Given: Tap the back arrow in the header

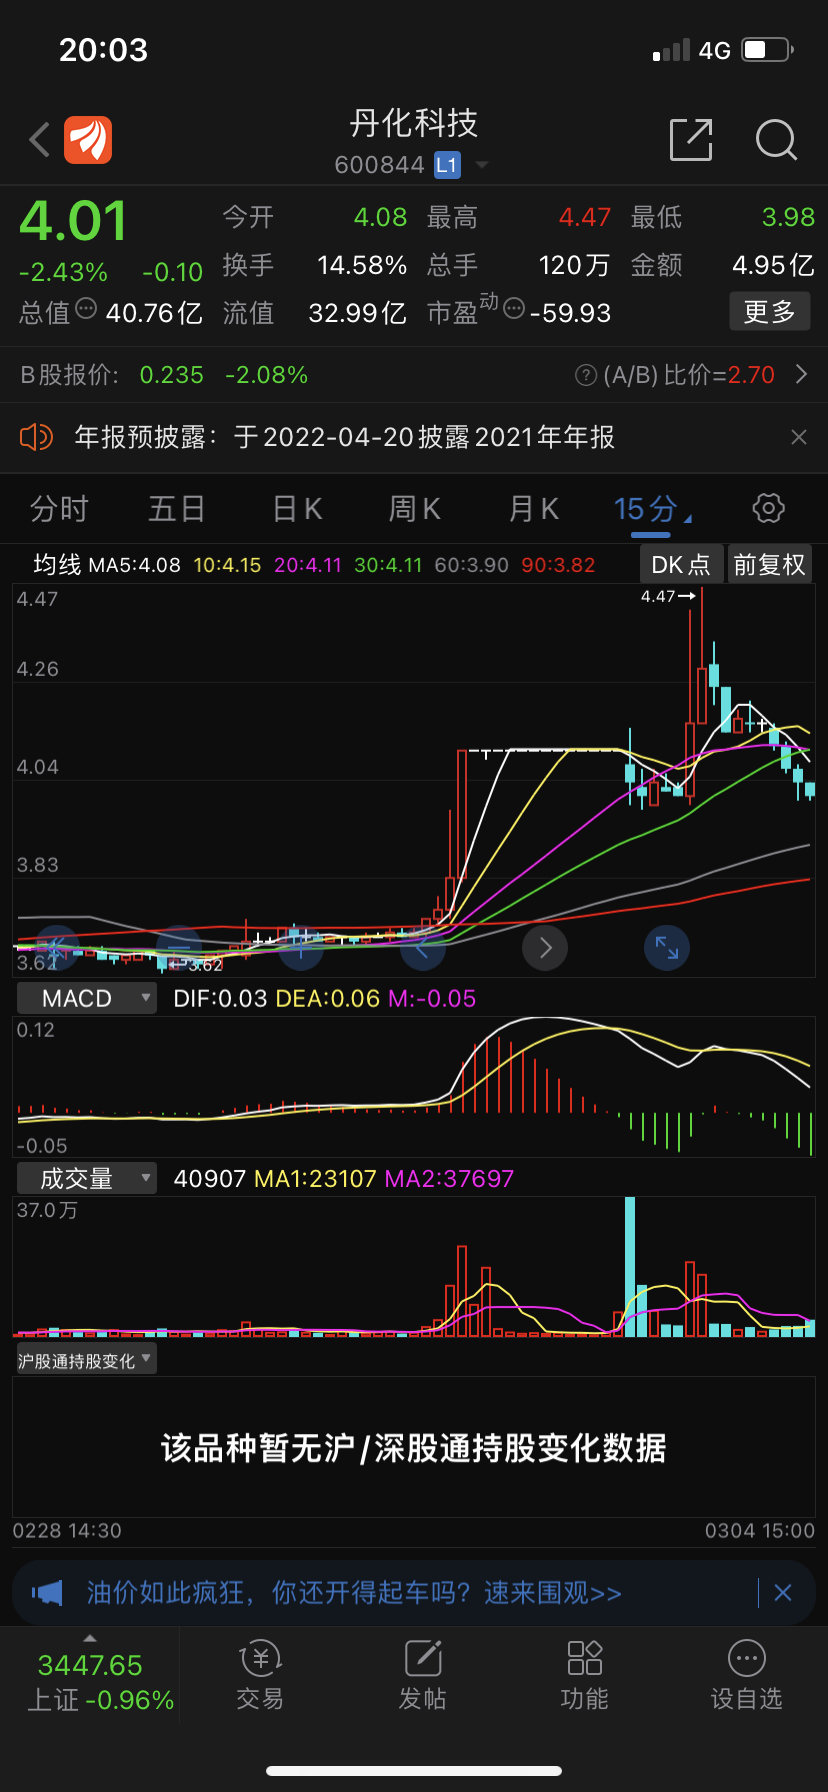Looking at the screenshot, I should coord(40,140).
